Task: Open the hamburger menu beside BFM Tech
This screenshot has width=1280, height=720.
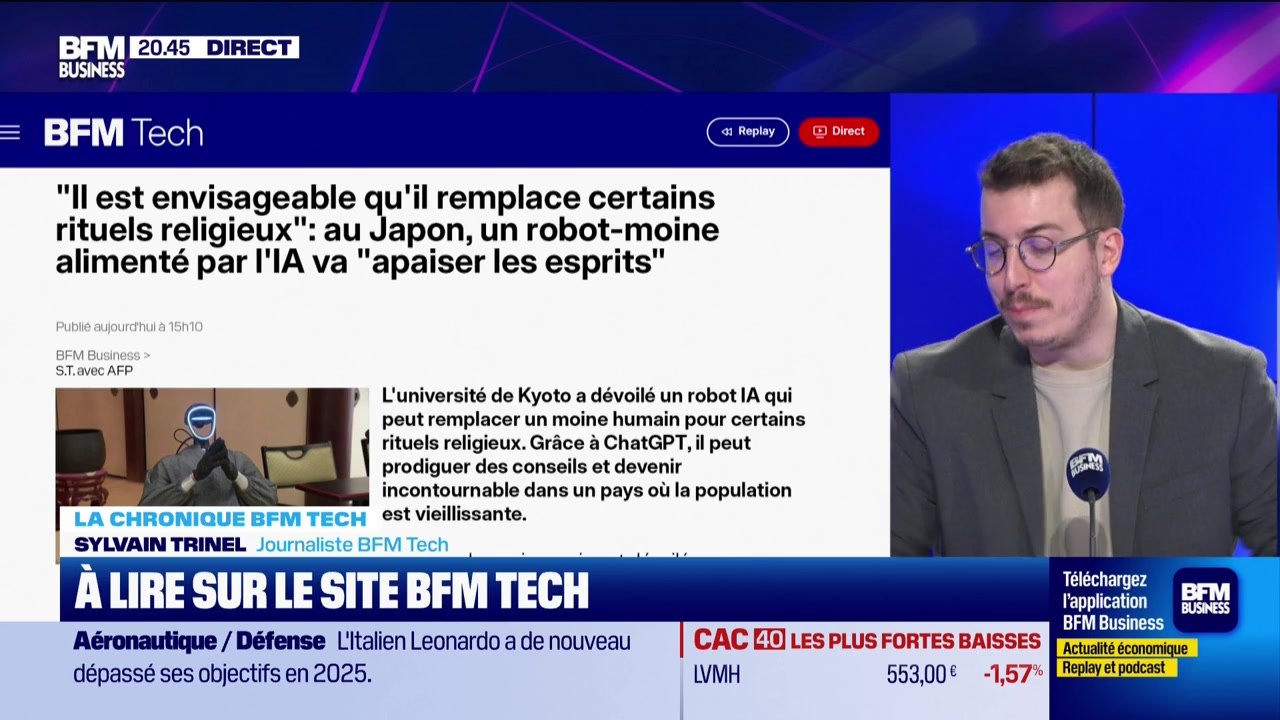Action: tap(10, 132)
